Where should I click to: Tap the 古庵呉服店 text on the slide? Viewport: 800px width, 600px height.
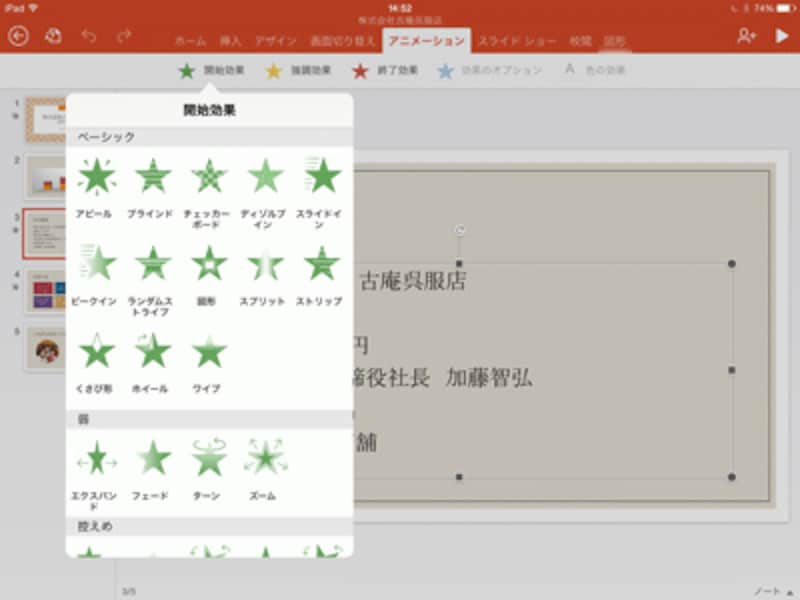413,281
